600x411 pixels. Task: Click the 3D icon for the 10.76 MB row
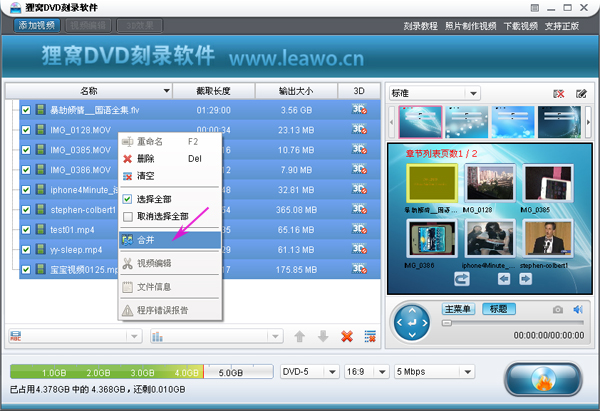click(x=359, y=149)
